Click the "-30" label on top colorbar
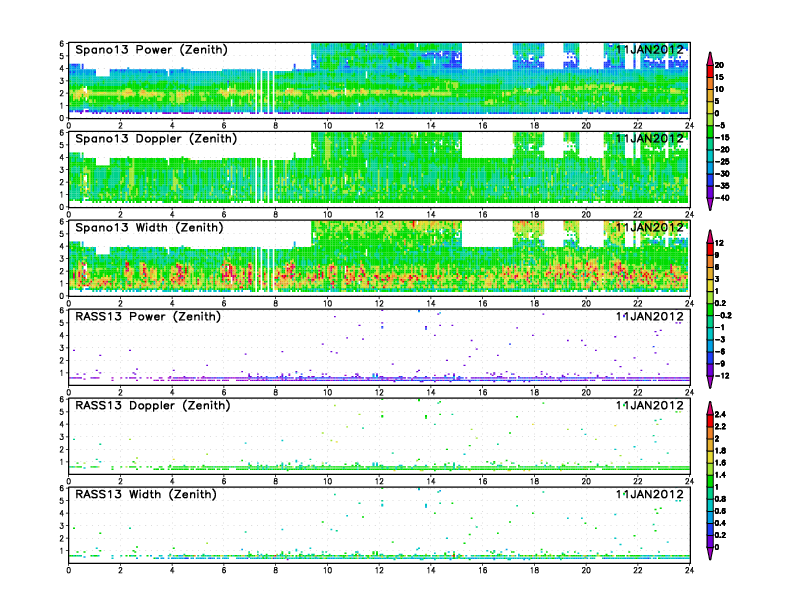Image resolution: width=792 pixels, height=612 pixels. point(722,174)
